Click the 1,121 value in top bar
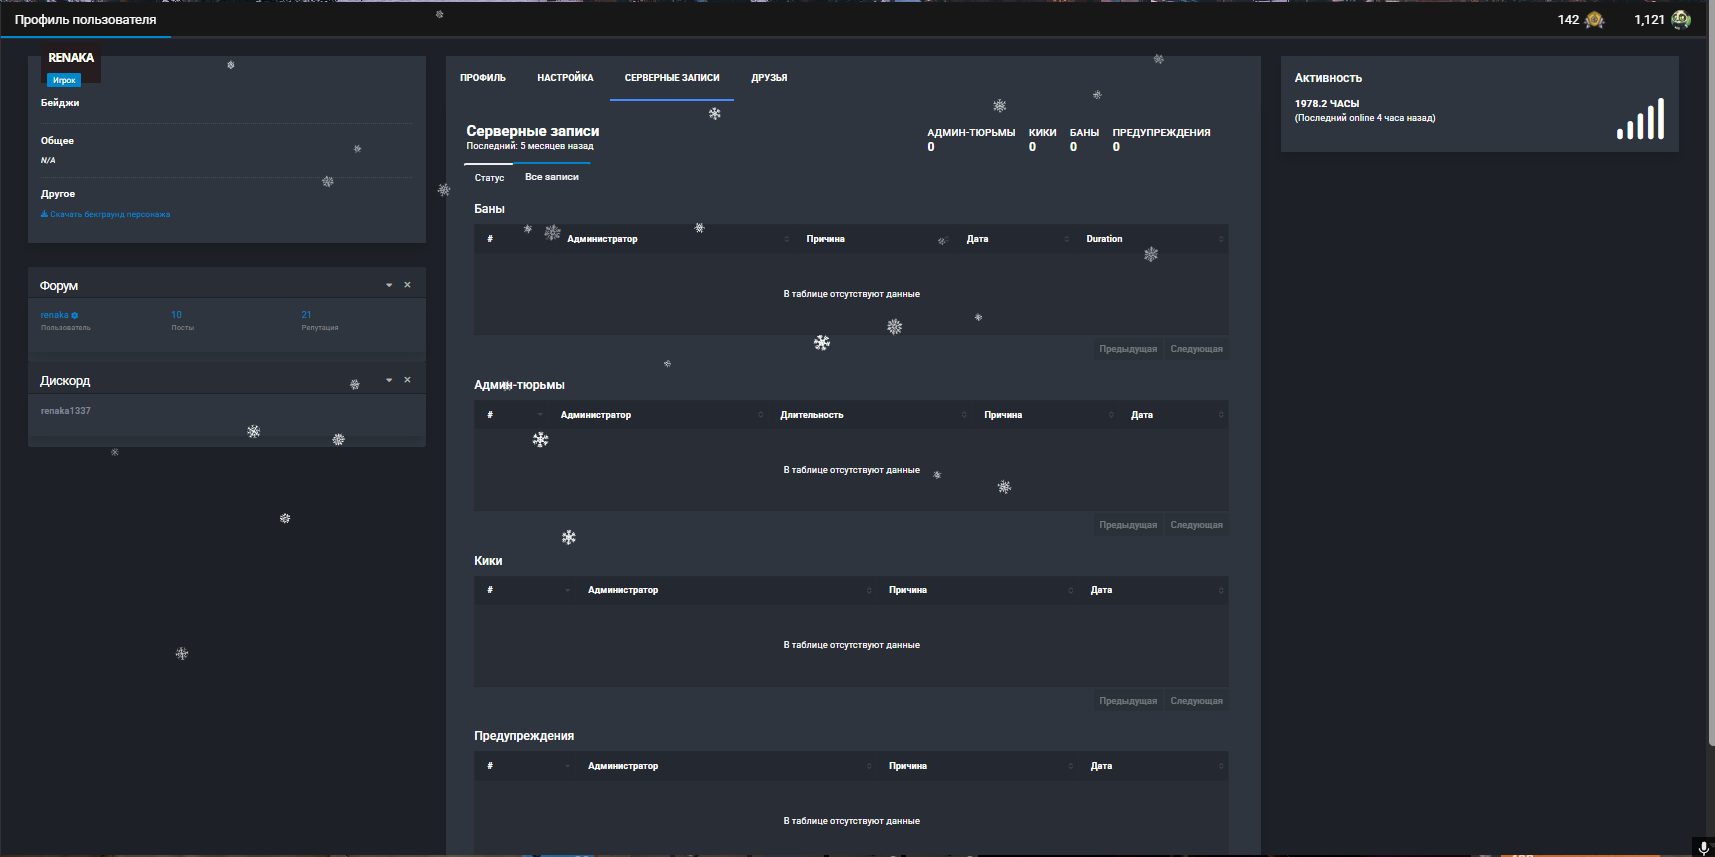 [1649, 20]
